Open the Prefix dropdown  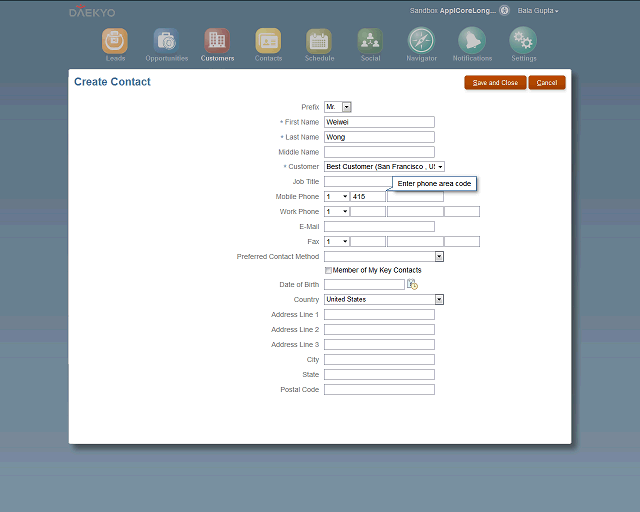point(347,107)
